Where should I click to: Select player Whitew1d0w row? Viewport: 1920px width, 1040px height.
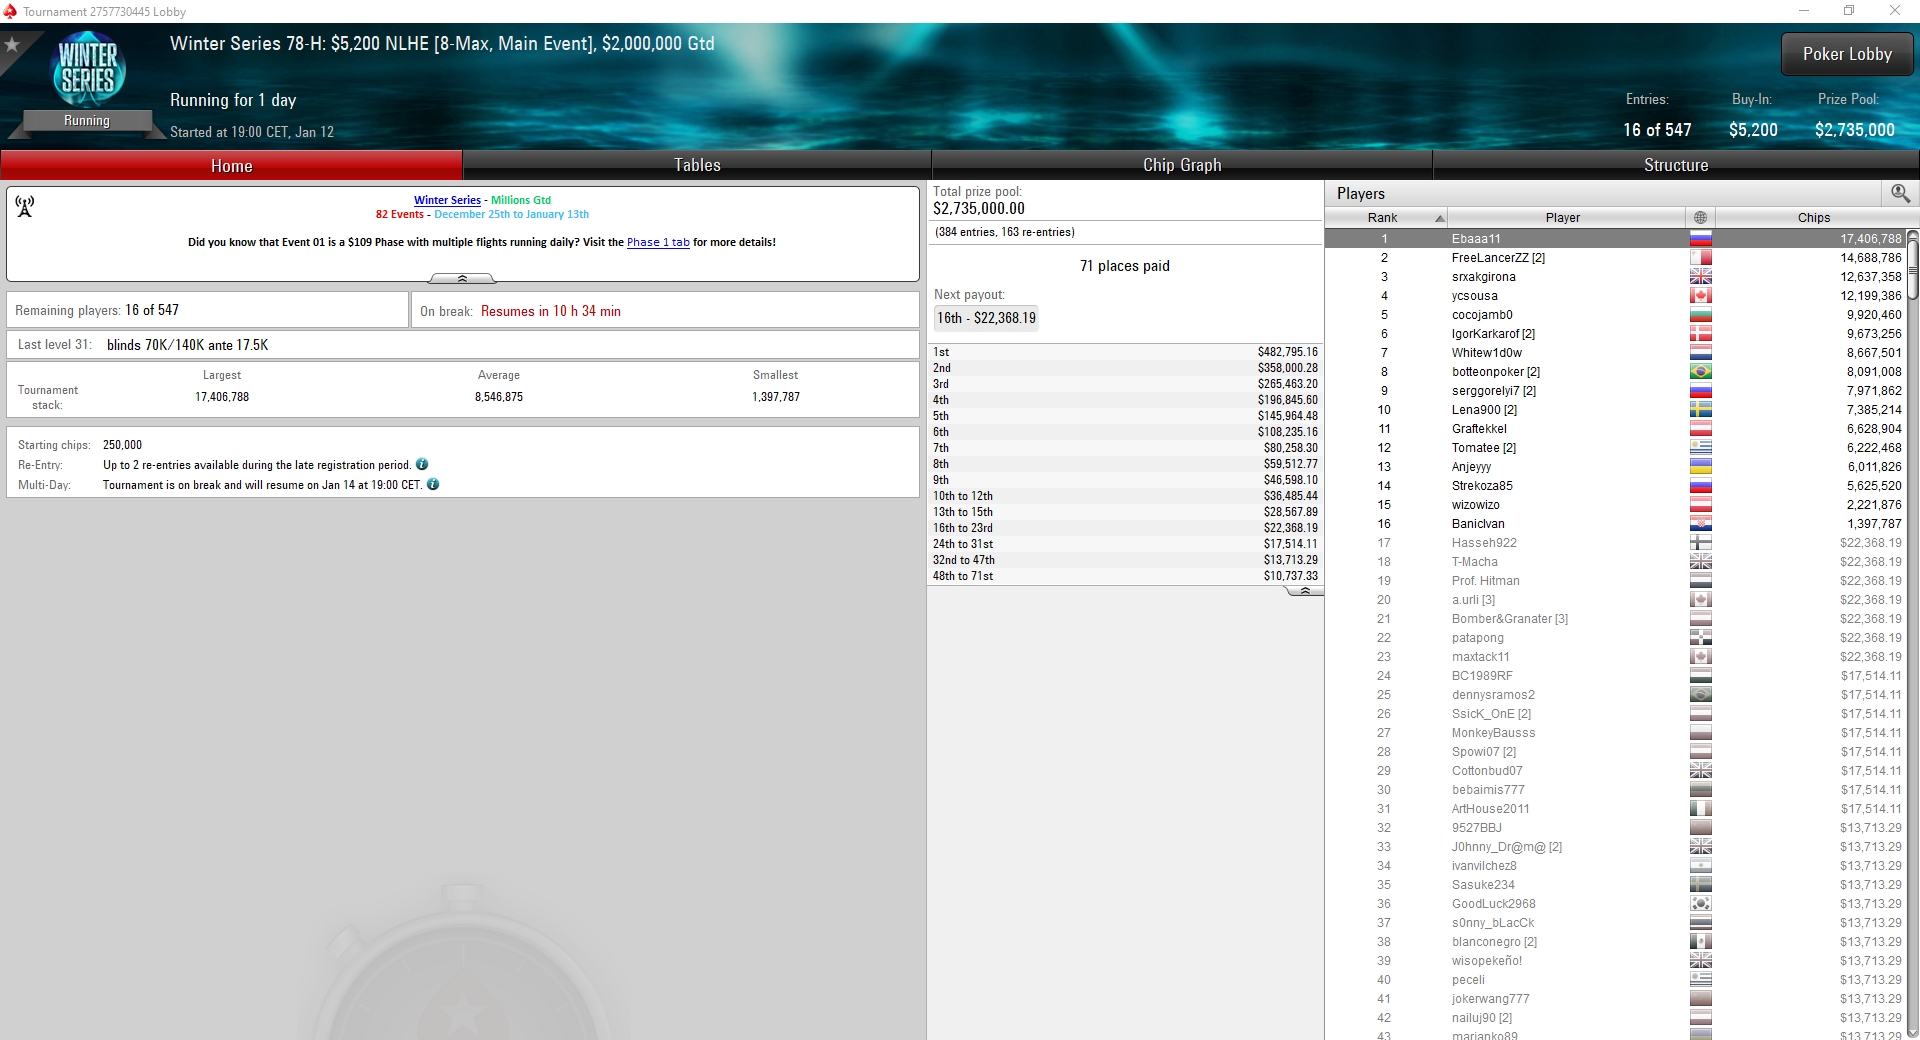(x=1616, y=353)
